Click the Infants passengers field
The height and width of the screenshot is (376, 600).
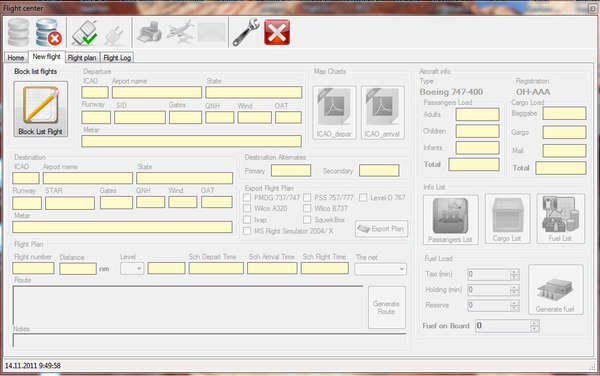coord(478,148)
